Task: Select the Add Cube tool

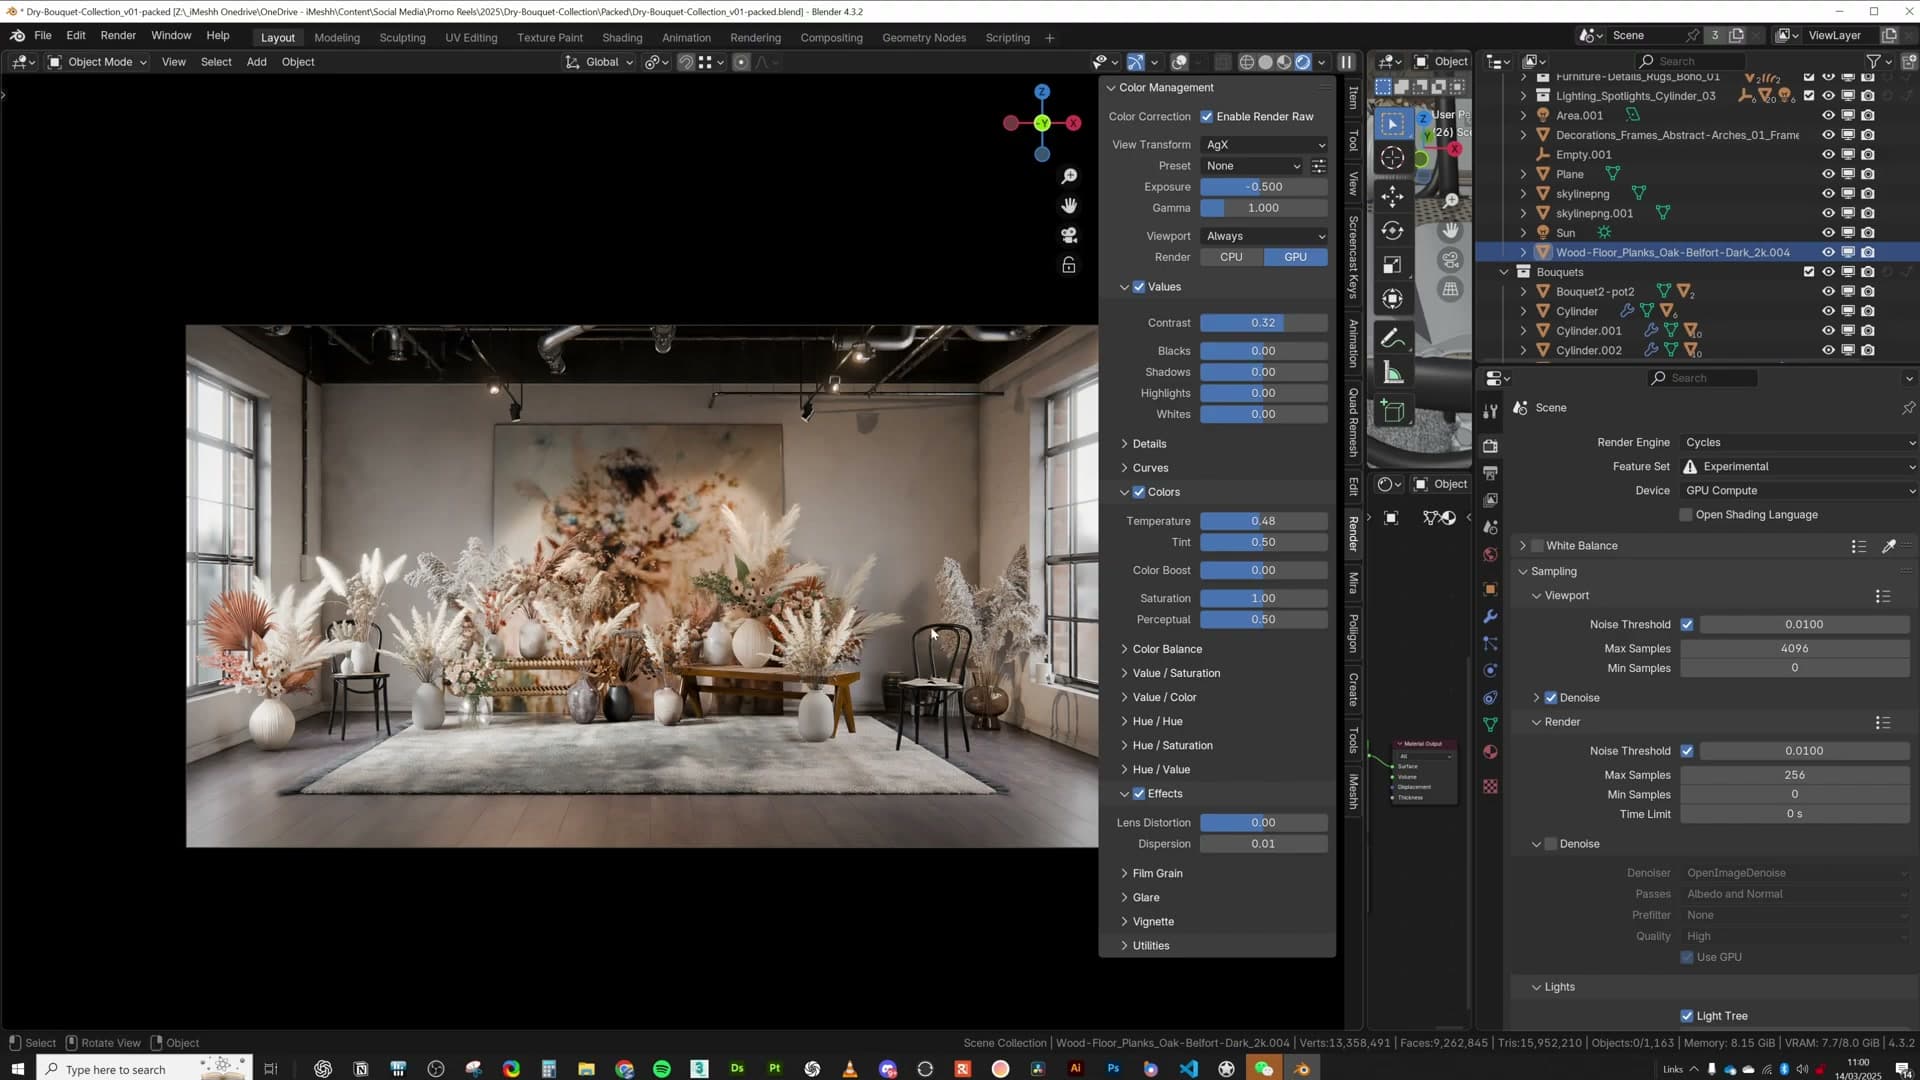Action: 1392,410
